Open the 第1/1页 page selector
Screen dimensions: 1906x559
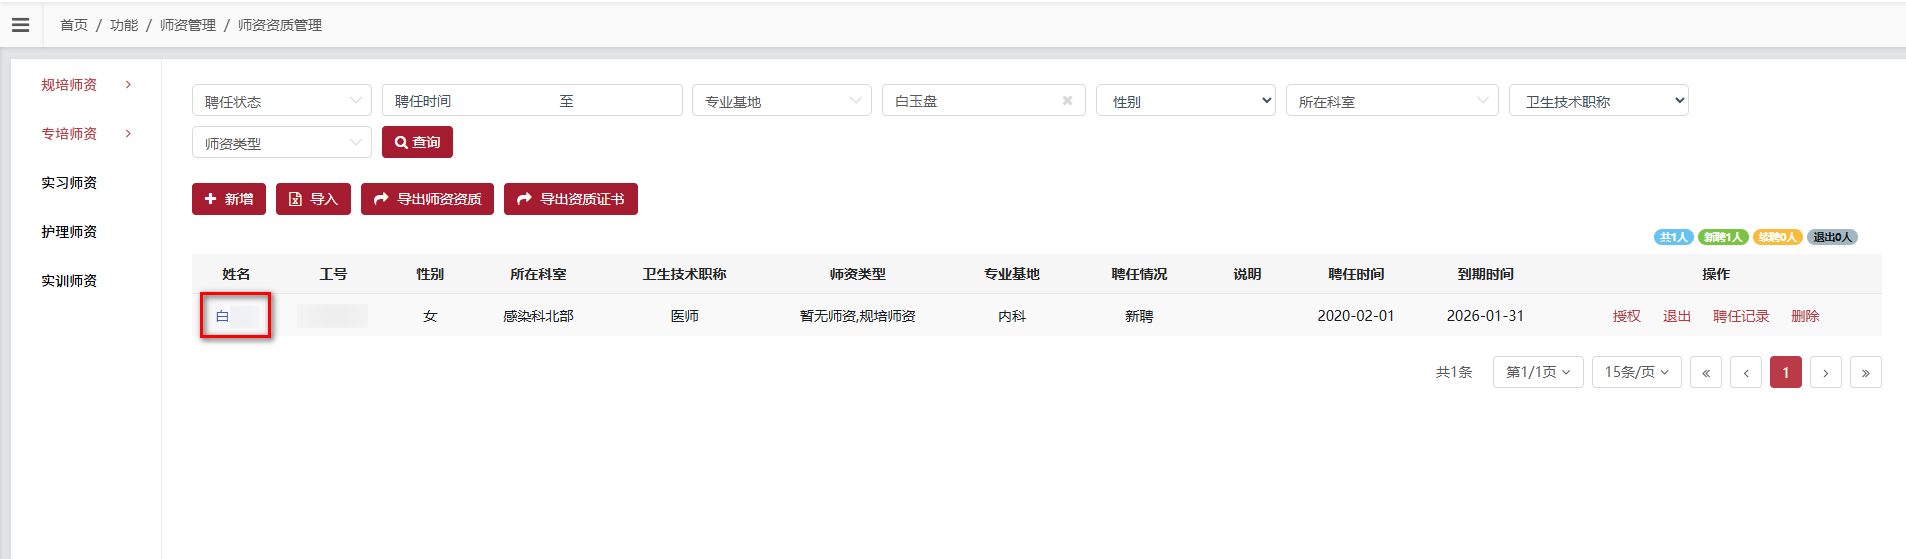pyautogui.click(x=1538, y=372)
